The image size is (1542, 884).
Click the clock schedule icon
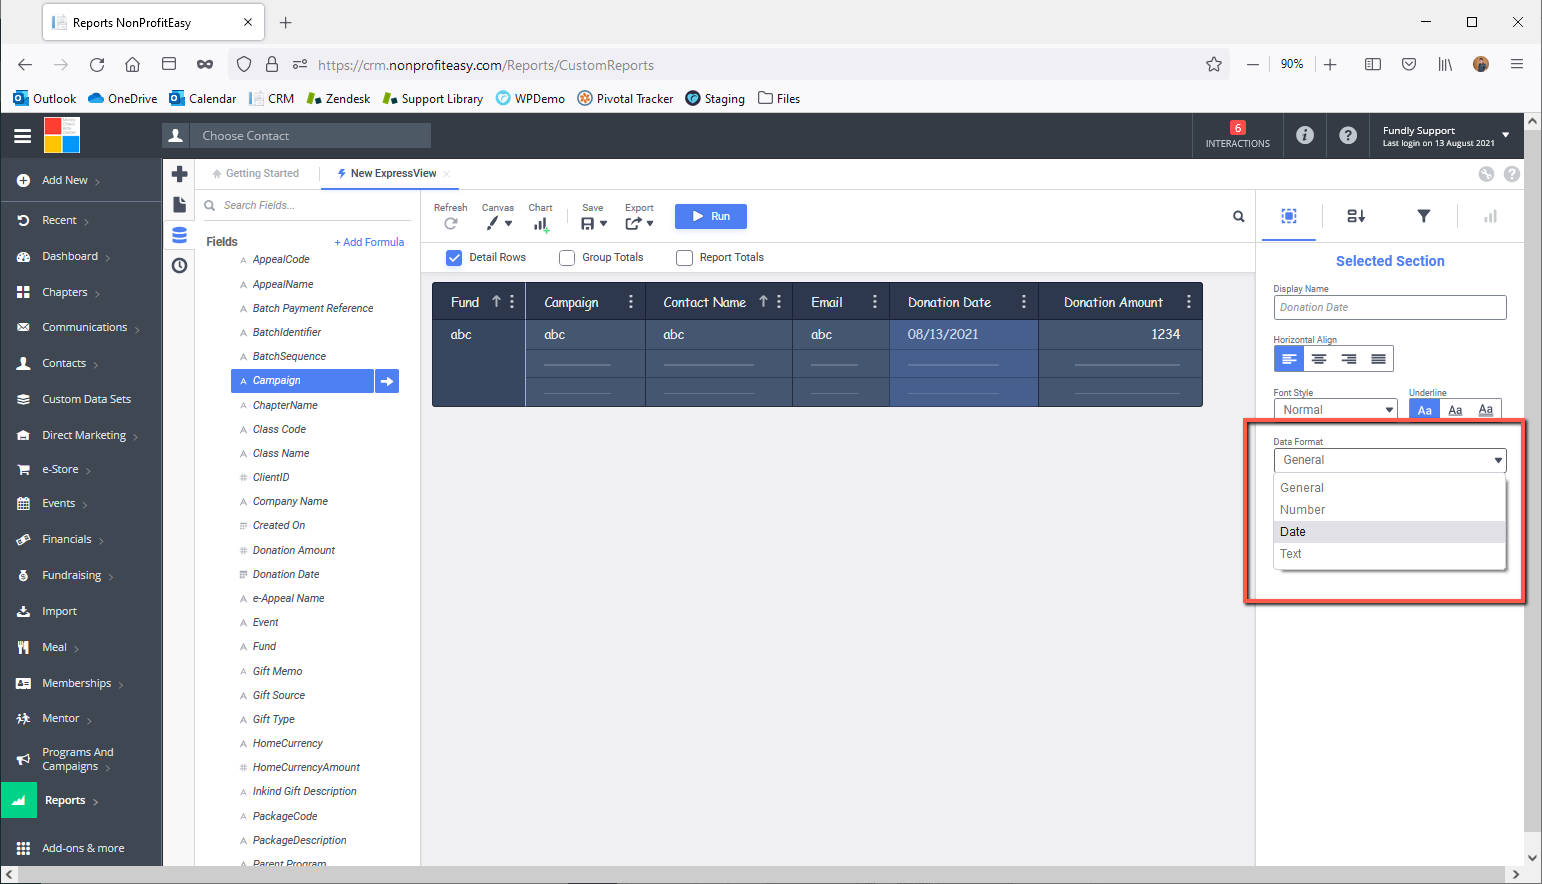[x=180, y=265]
